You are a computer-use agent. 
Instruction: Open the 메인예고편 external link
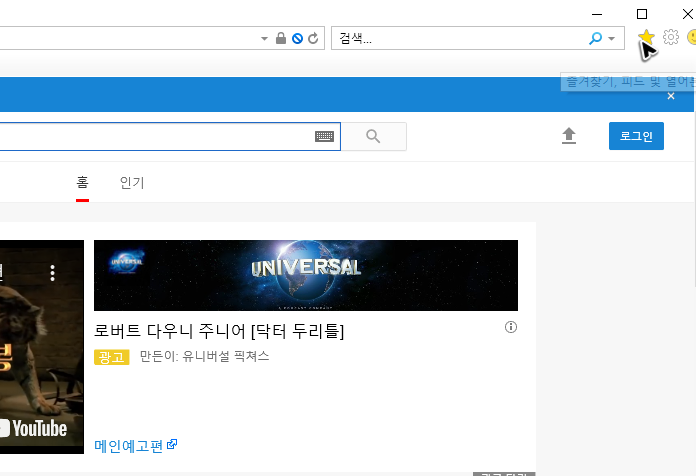coord(135,445)
